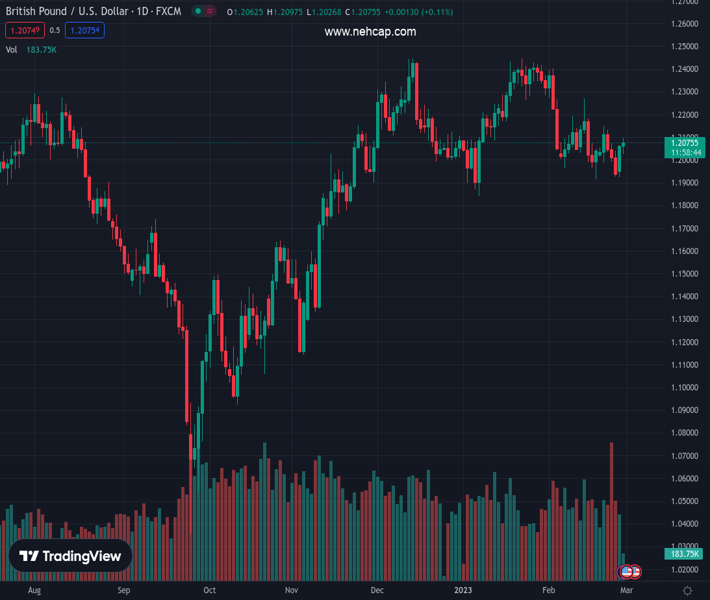This screenshot has width=710, height=600.
Task: Click the teal volume label 183.75K on axis
Action: click(x=684, y=553)
